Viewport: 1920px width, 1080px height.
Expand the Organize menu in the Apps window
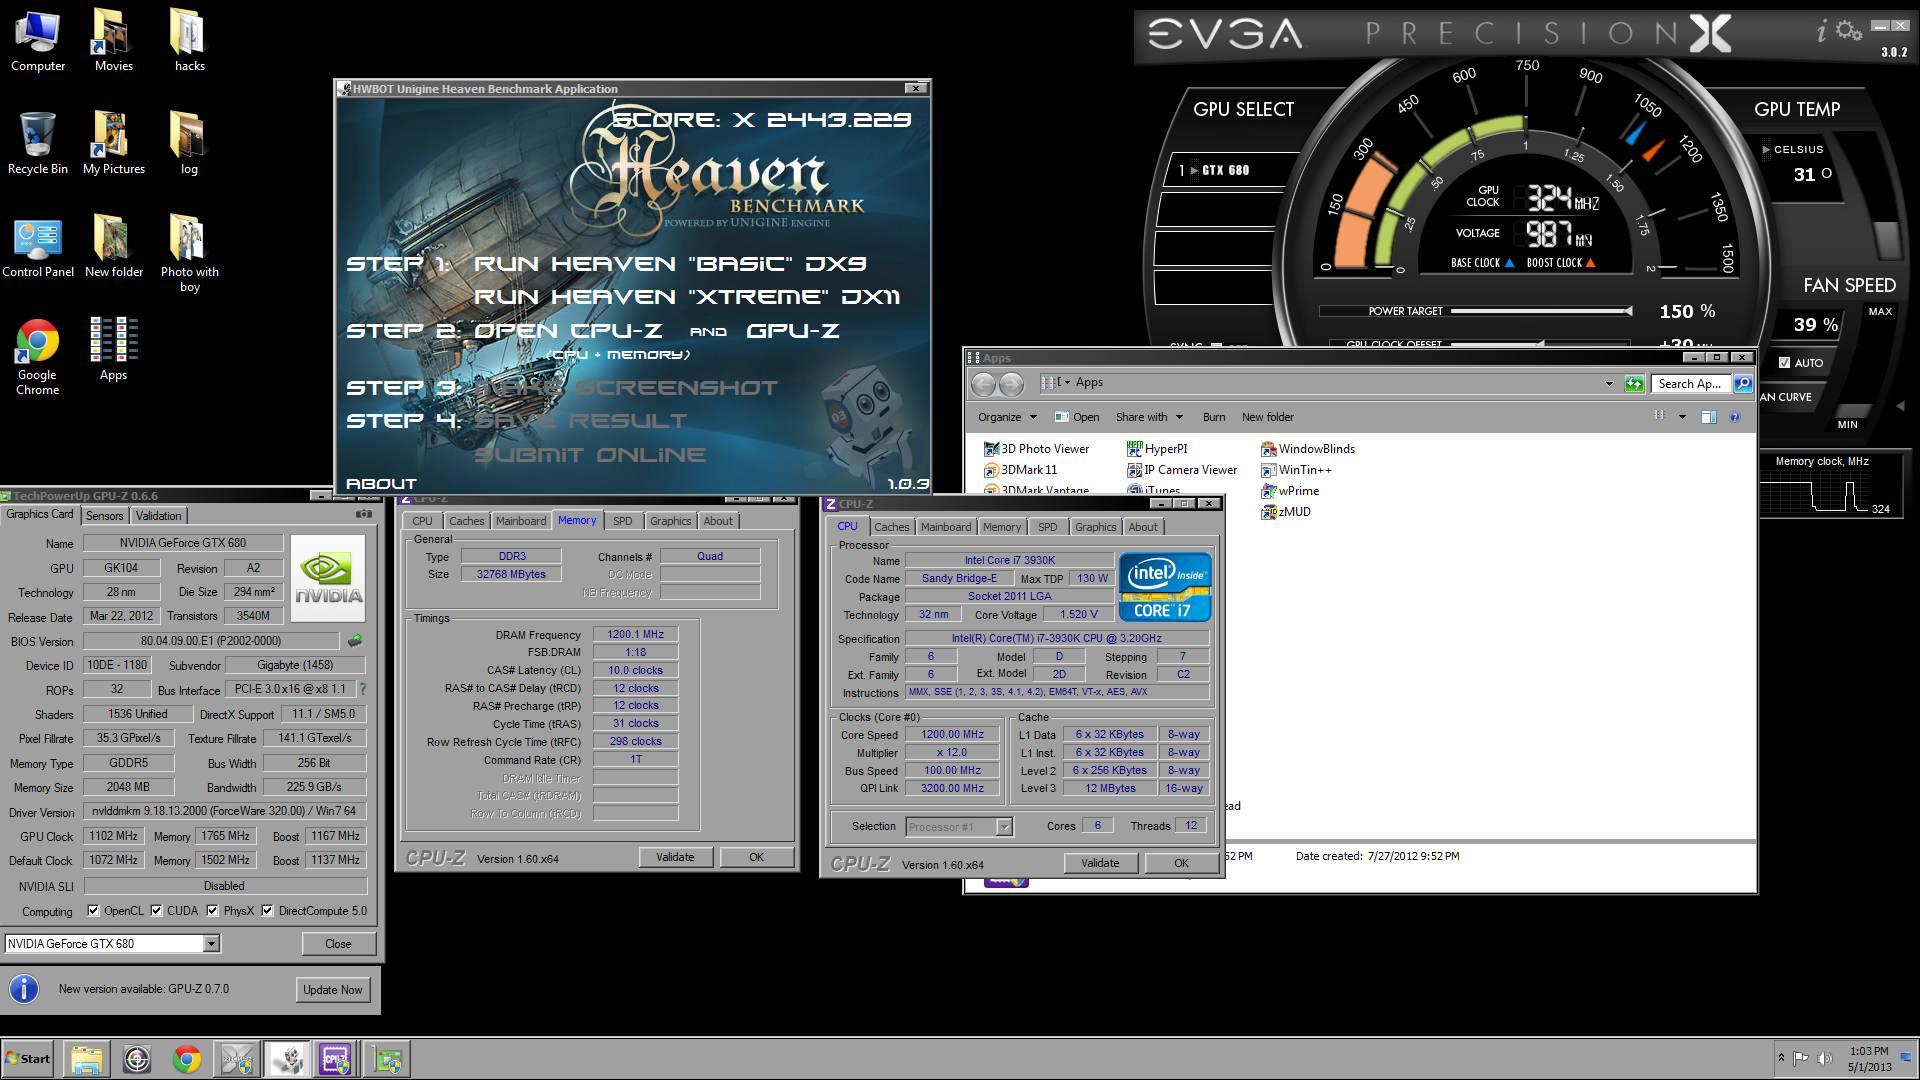pos(1007,417)
